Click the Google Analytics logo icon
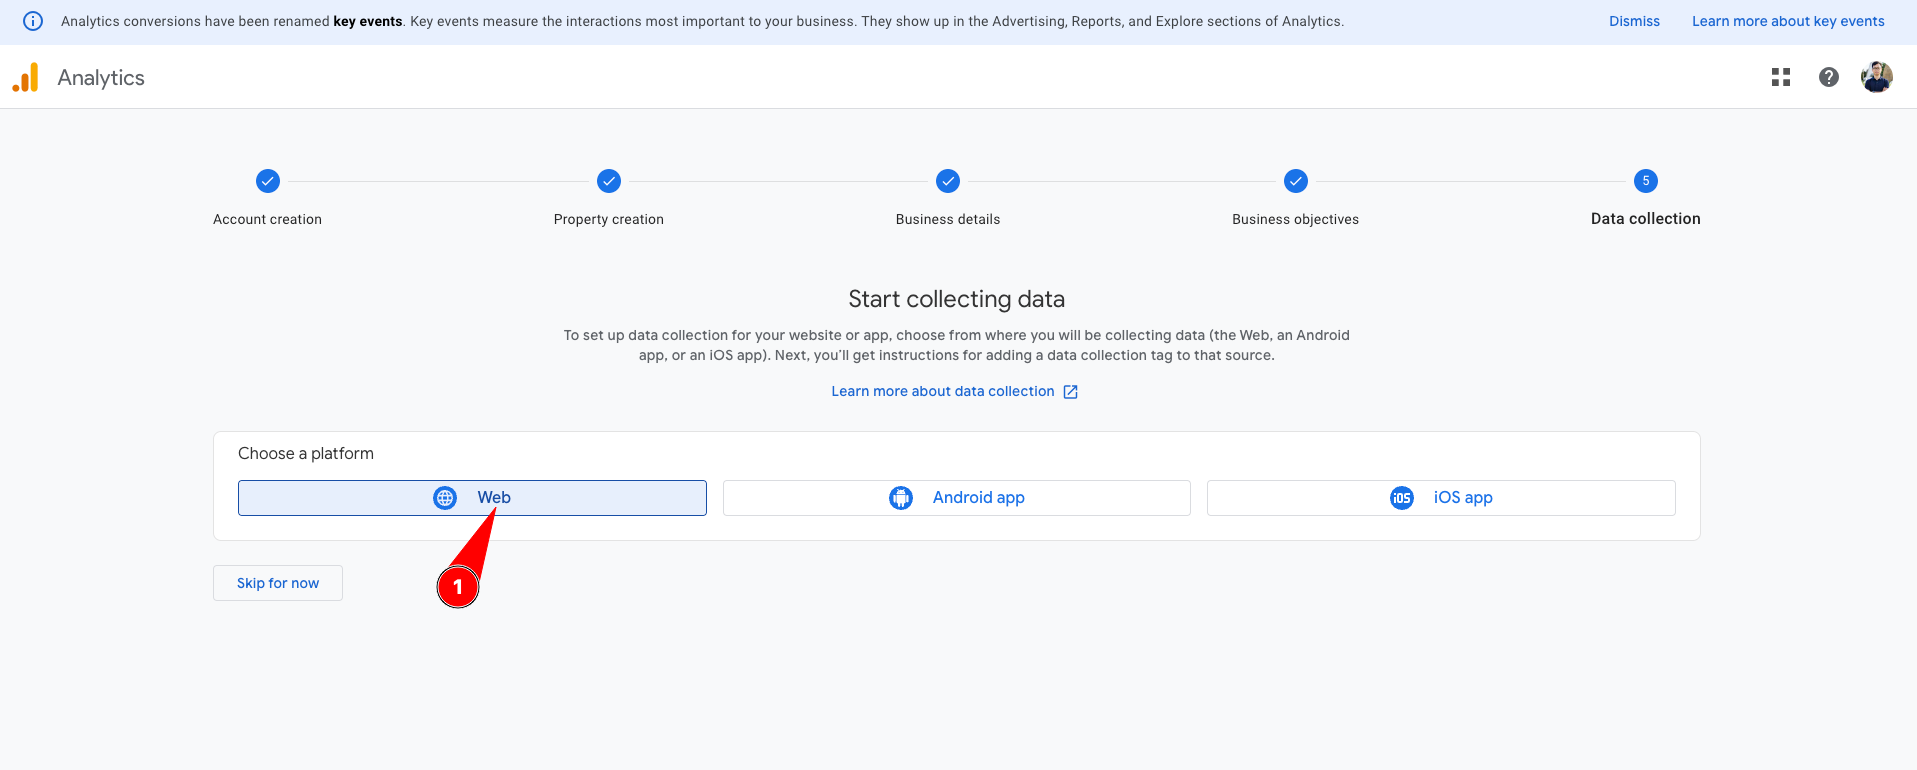This screenshot has height=770, width=1917. 26,78
